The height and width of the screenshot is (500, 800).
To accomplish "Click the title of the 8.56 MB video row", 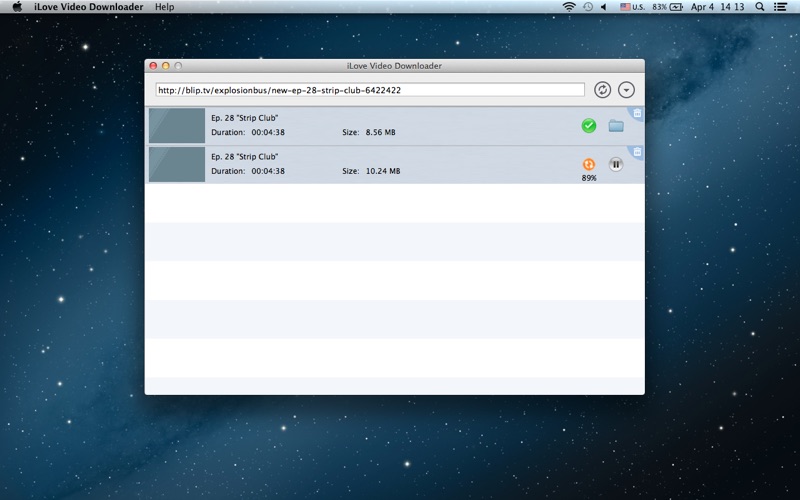I will pos(244,118).
